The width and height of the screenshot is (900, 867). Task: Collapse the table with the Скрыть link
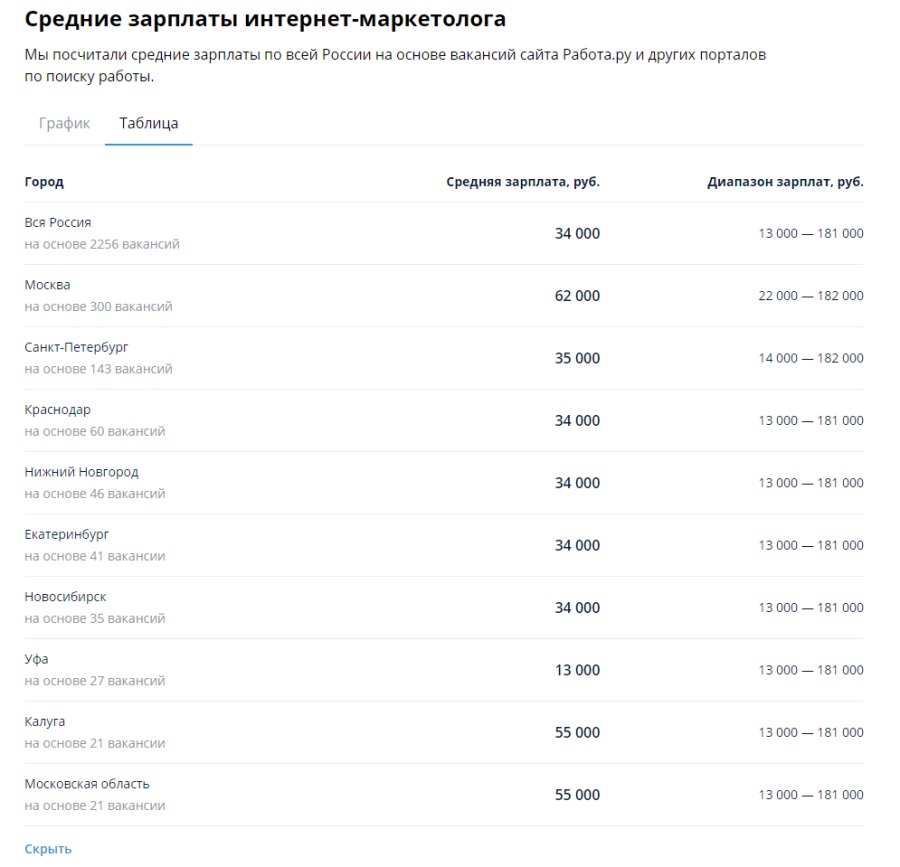click(x=48, y=849)
